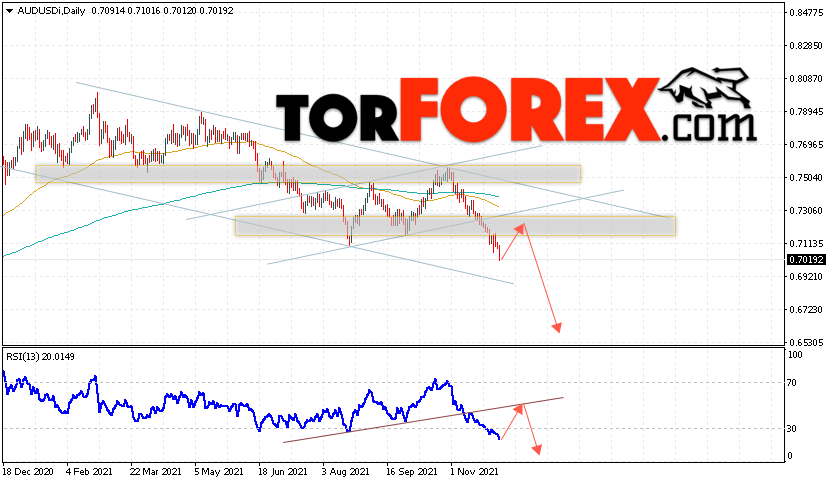Select the 16 Sep 2021 date label
The width and height of the screenshot is (830, 483).
[x=411, y=471]
